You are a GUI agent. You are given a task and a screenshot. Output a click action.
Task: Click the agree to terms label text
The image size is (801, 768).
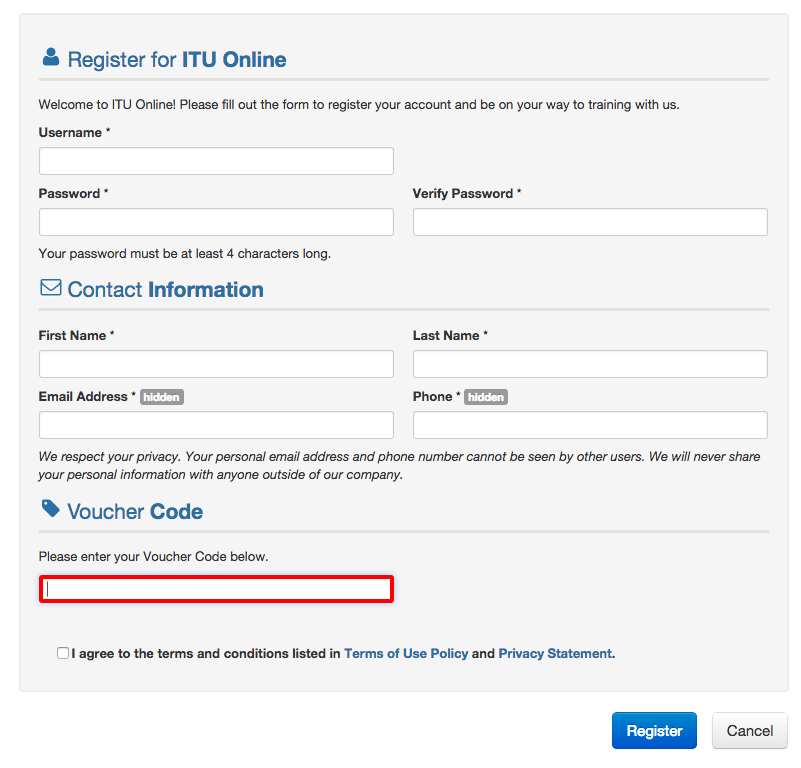tap(343, 654)
